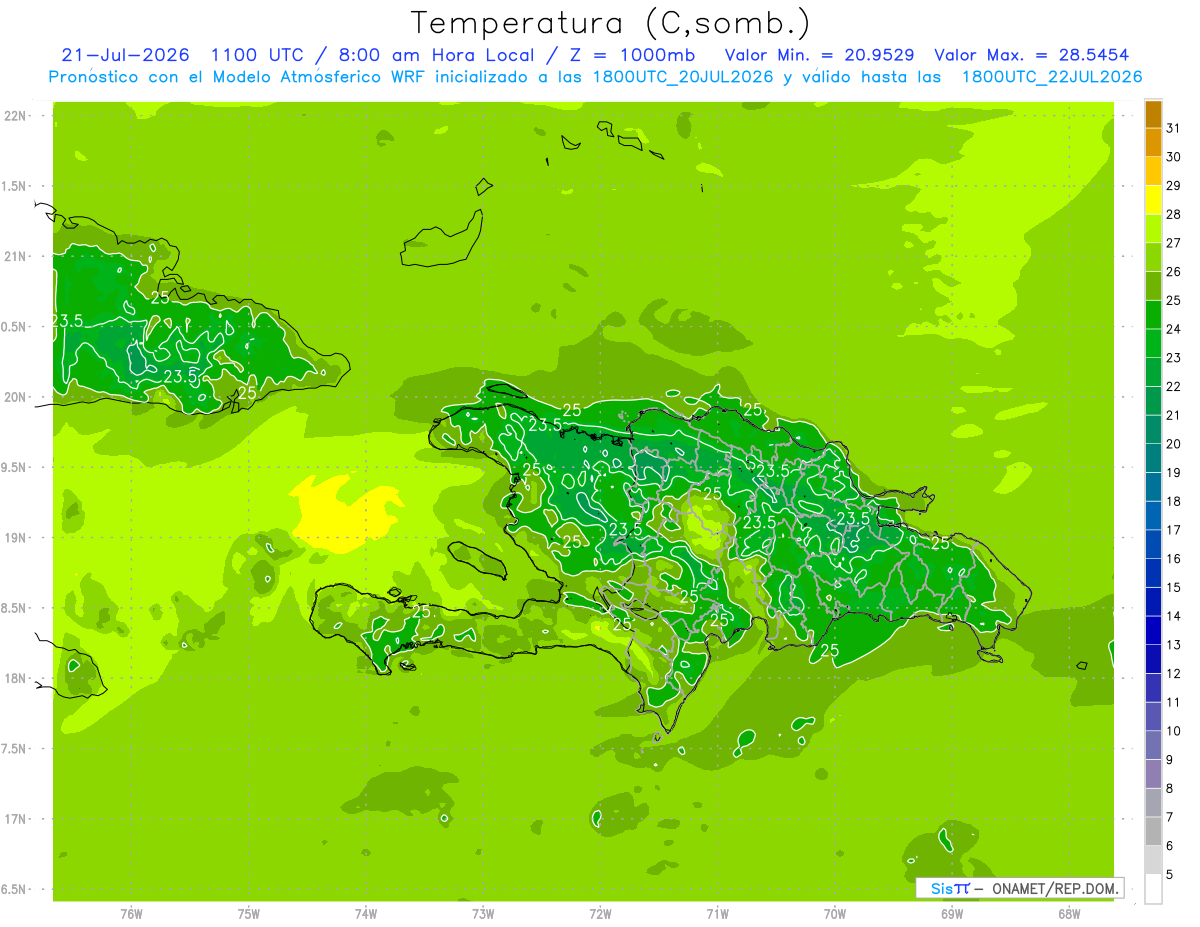This screenshot has height=927, width=1200.
Task: Click the legend value "9"
Action: [1170, 760]
